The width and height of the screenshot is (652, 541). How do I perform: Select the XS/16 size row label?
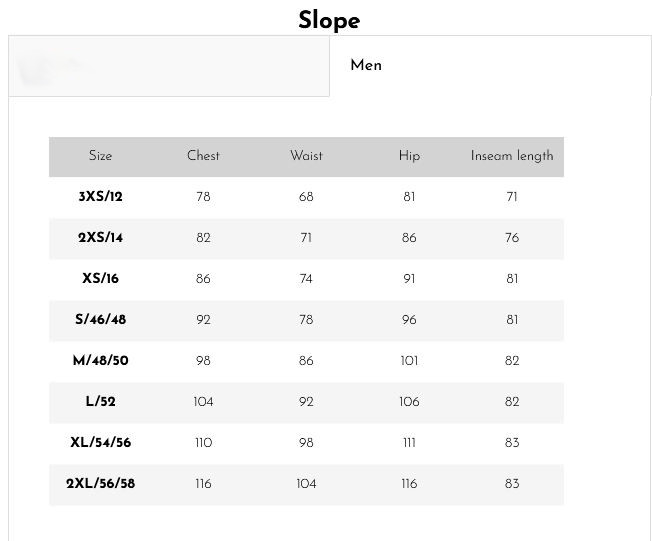tap(100, 279)
